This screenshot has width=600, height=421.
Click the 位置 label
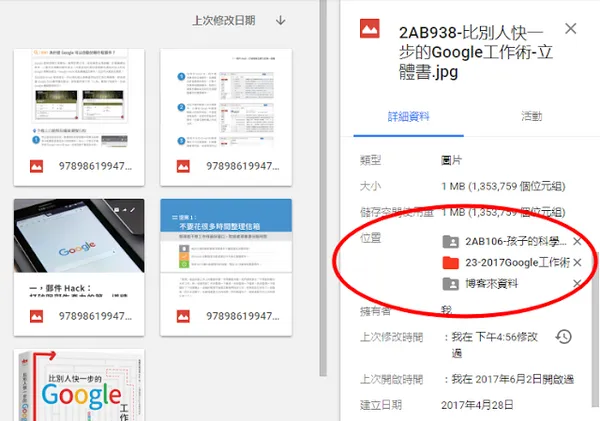(370, 238)
